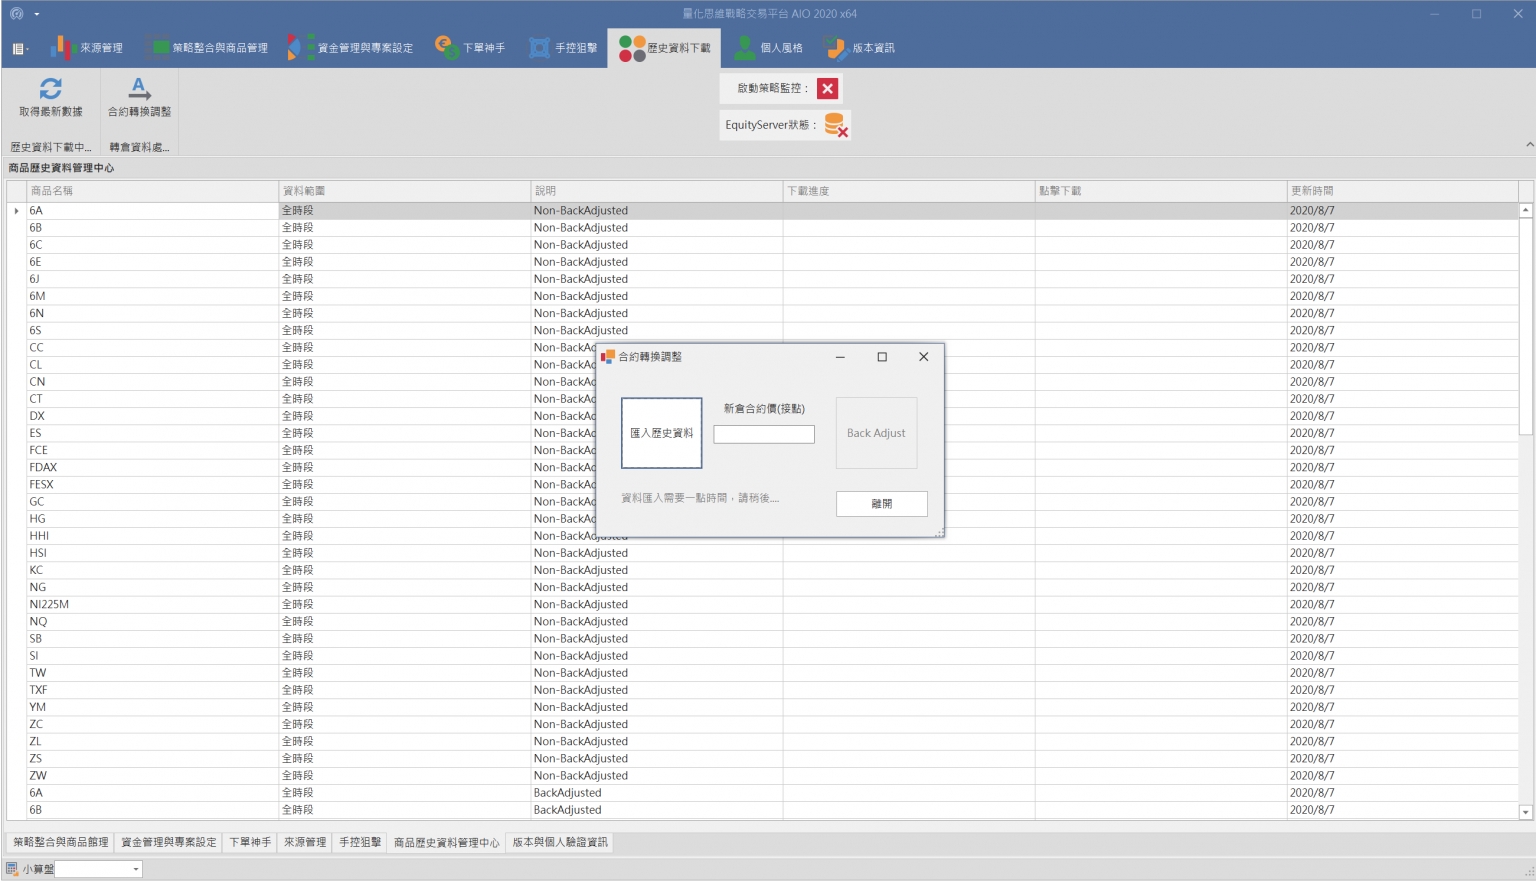Image resolution: width=1536 pixels, height=881 pixels.
Task: Expand the application menu button dropdown
Action: [19, 48]
